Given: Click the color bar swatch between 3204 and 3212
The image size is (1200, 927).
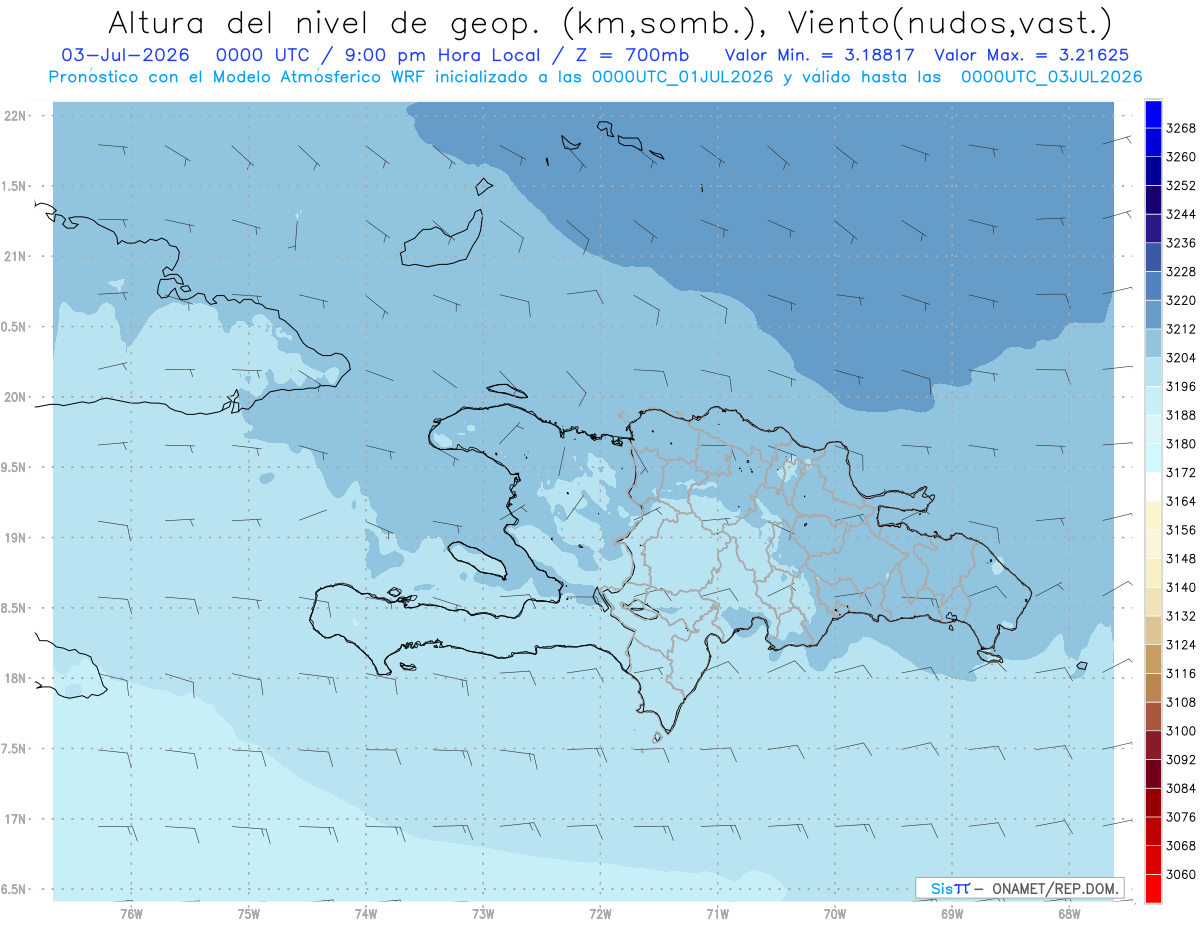Looking at the screenshot, I should point(1153,343).
